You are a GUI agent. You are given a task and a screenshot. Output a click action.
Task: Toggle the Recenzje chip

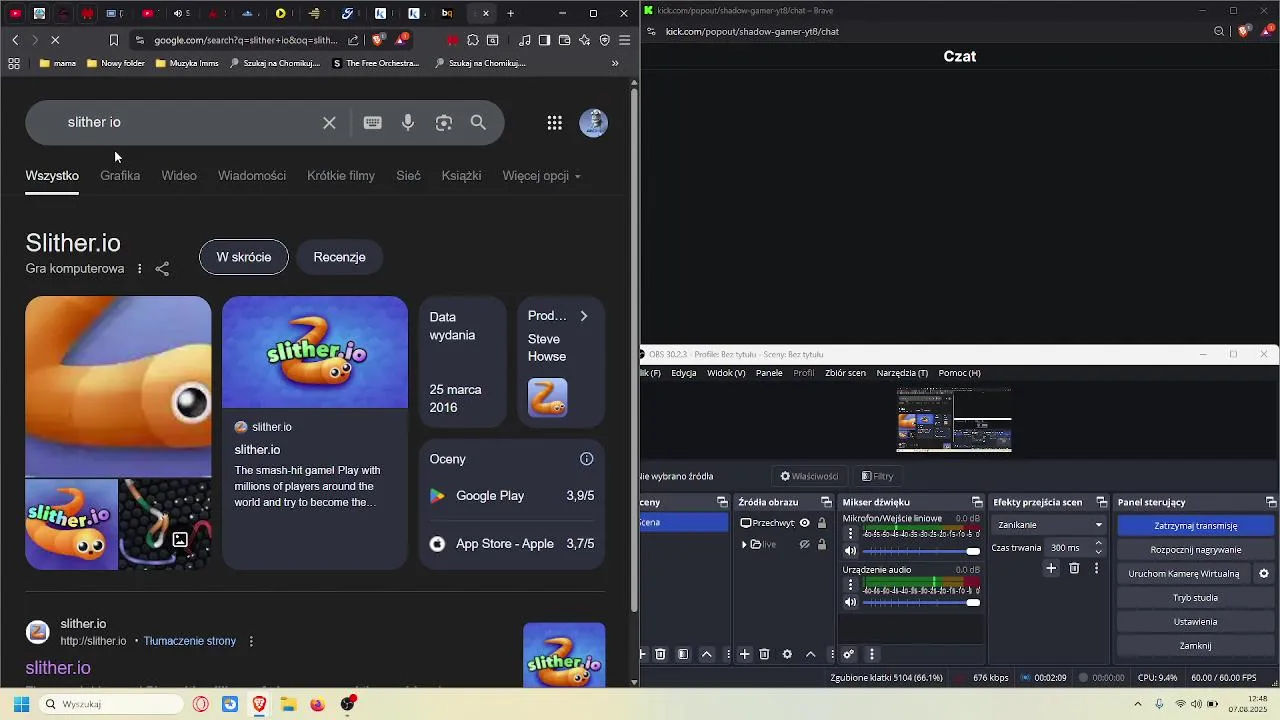tap(340, 257)
